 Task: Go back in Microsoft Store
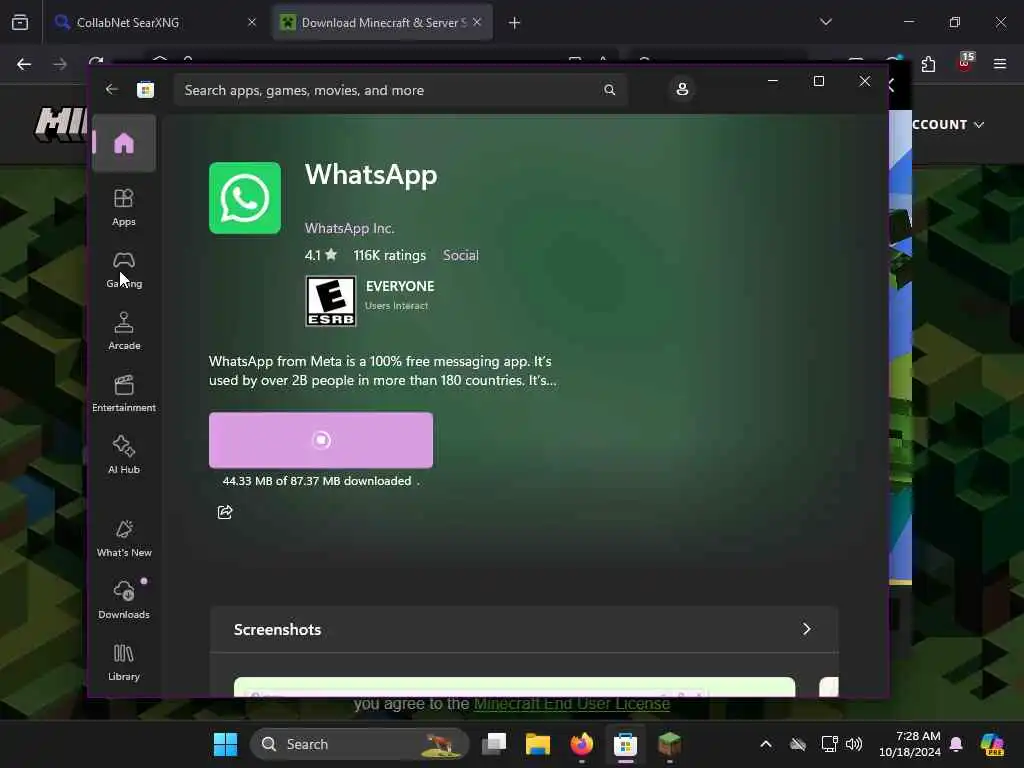pyautogui.click(x=112, y=89)
